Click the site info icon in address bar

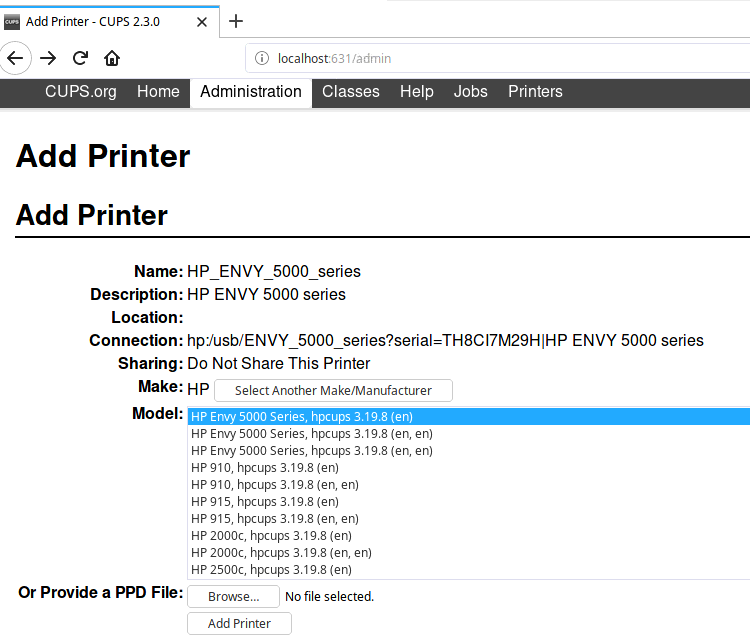coord(263,58)
